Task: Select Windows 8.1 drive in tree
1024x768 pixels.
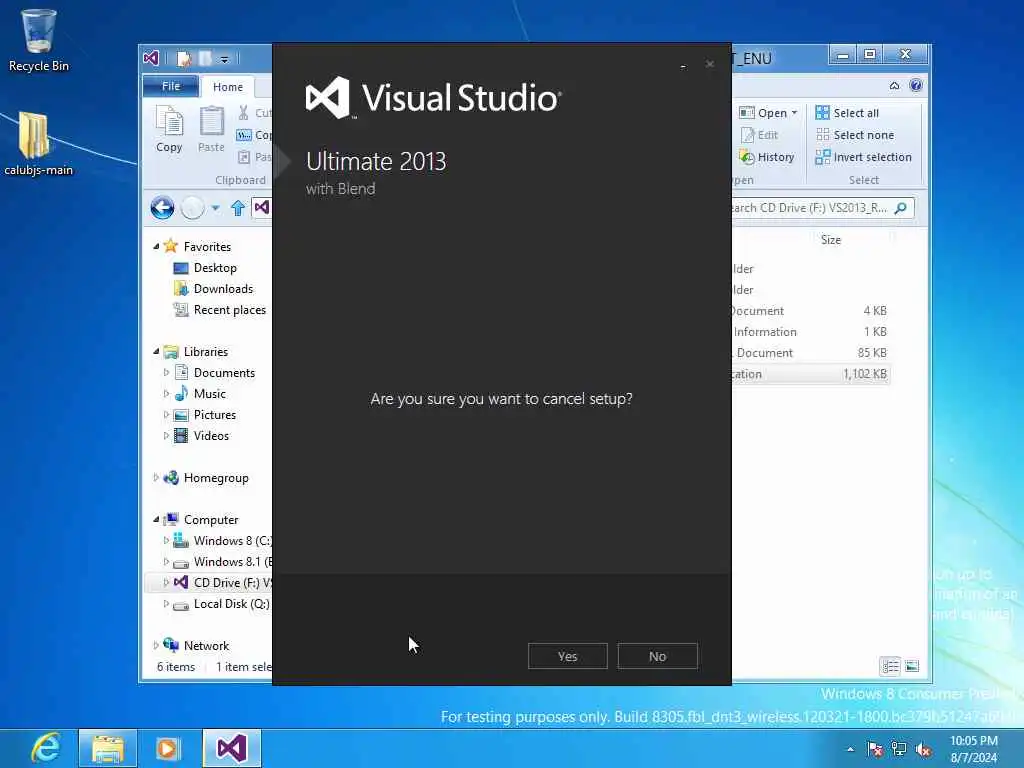Action: [232, 562]
